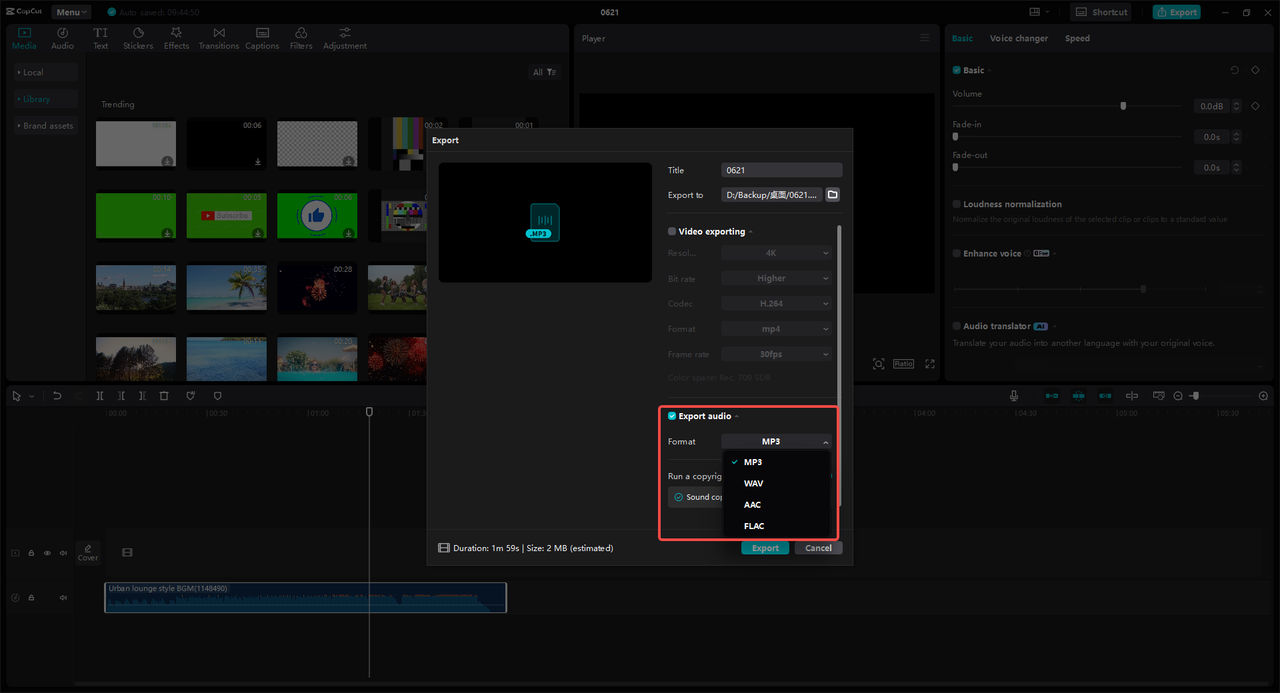1280x693 pixels.
Task: Toggle the Basic audio checkbox
Action: [x=956, y=70]
